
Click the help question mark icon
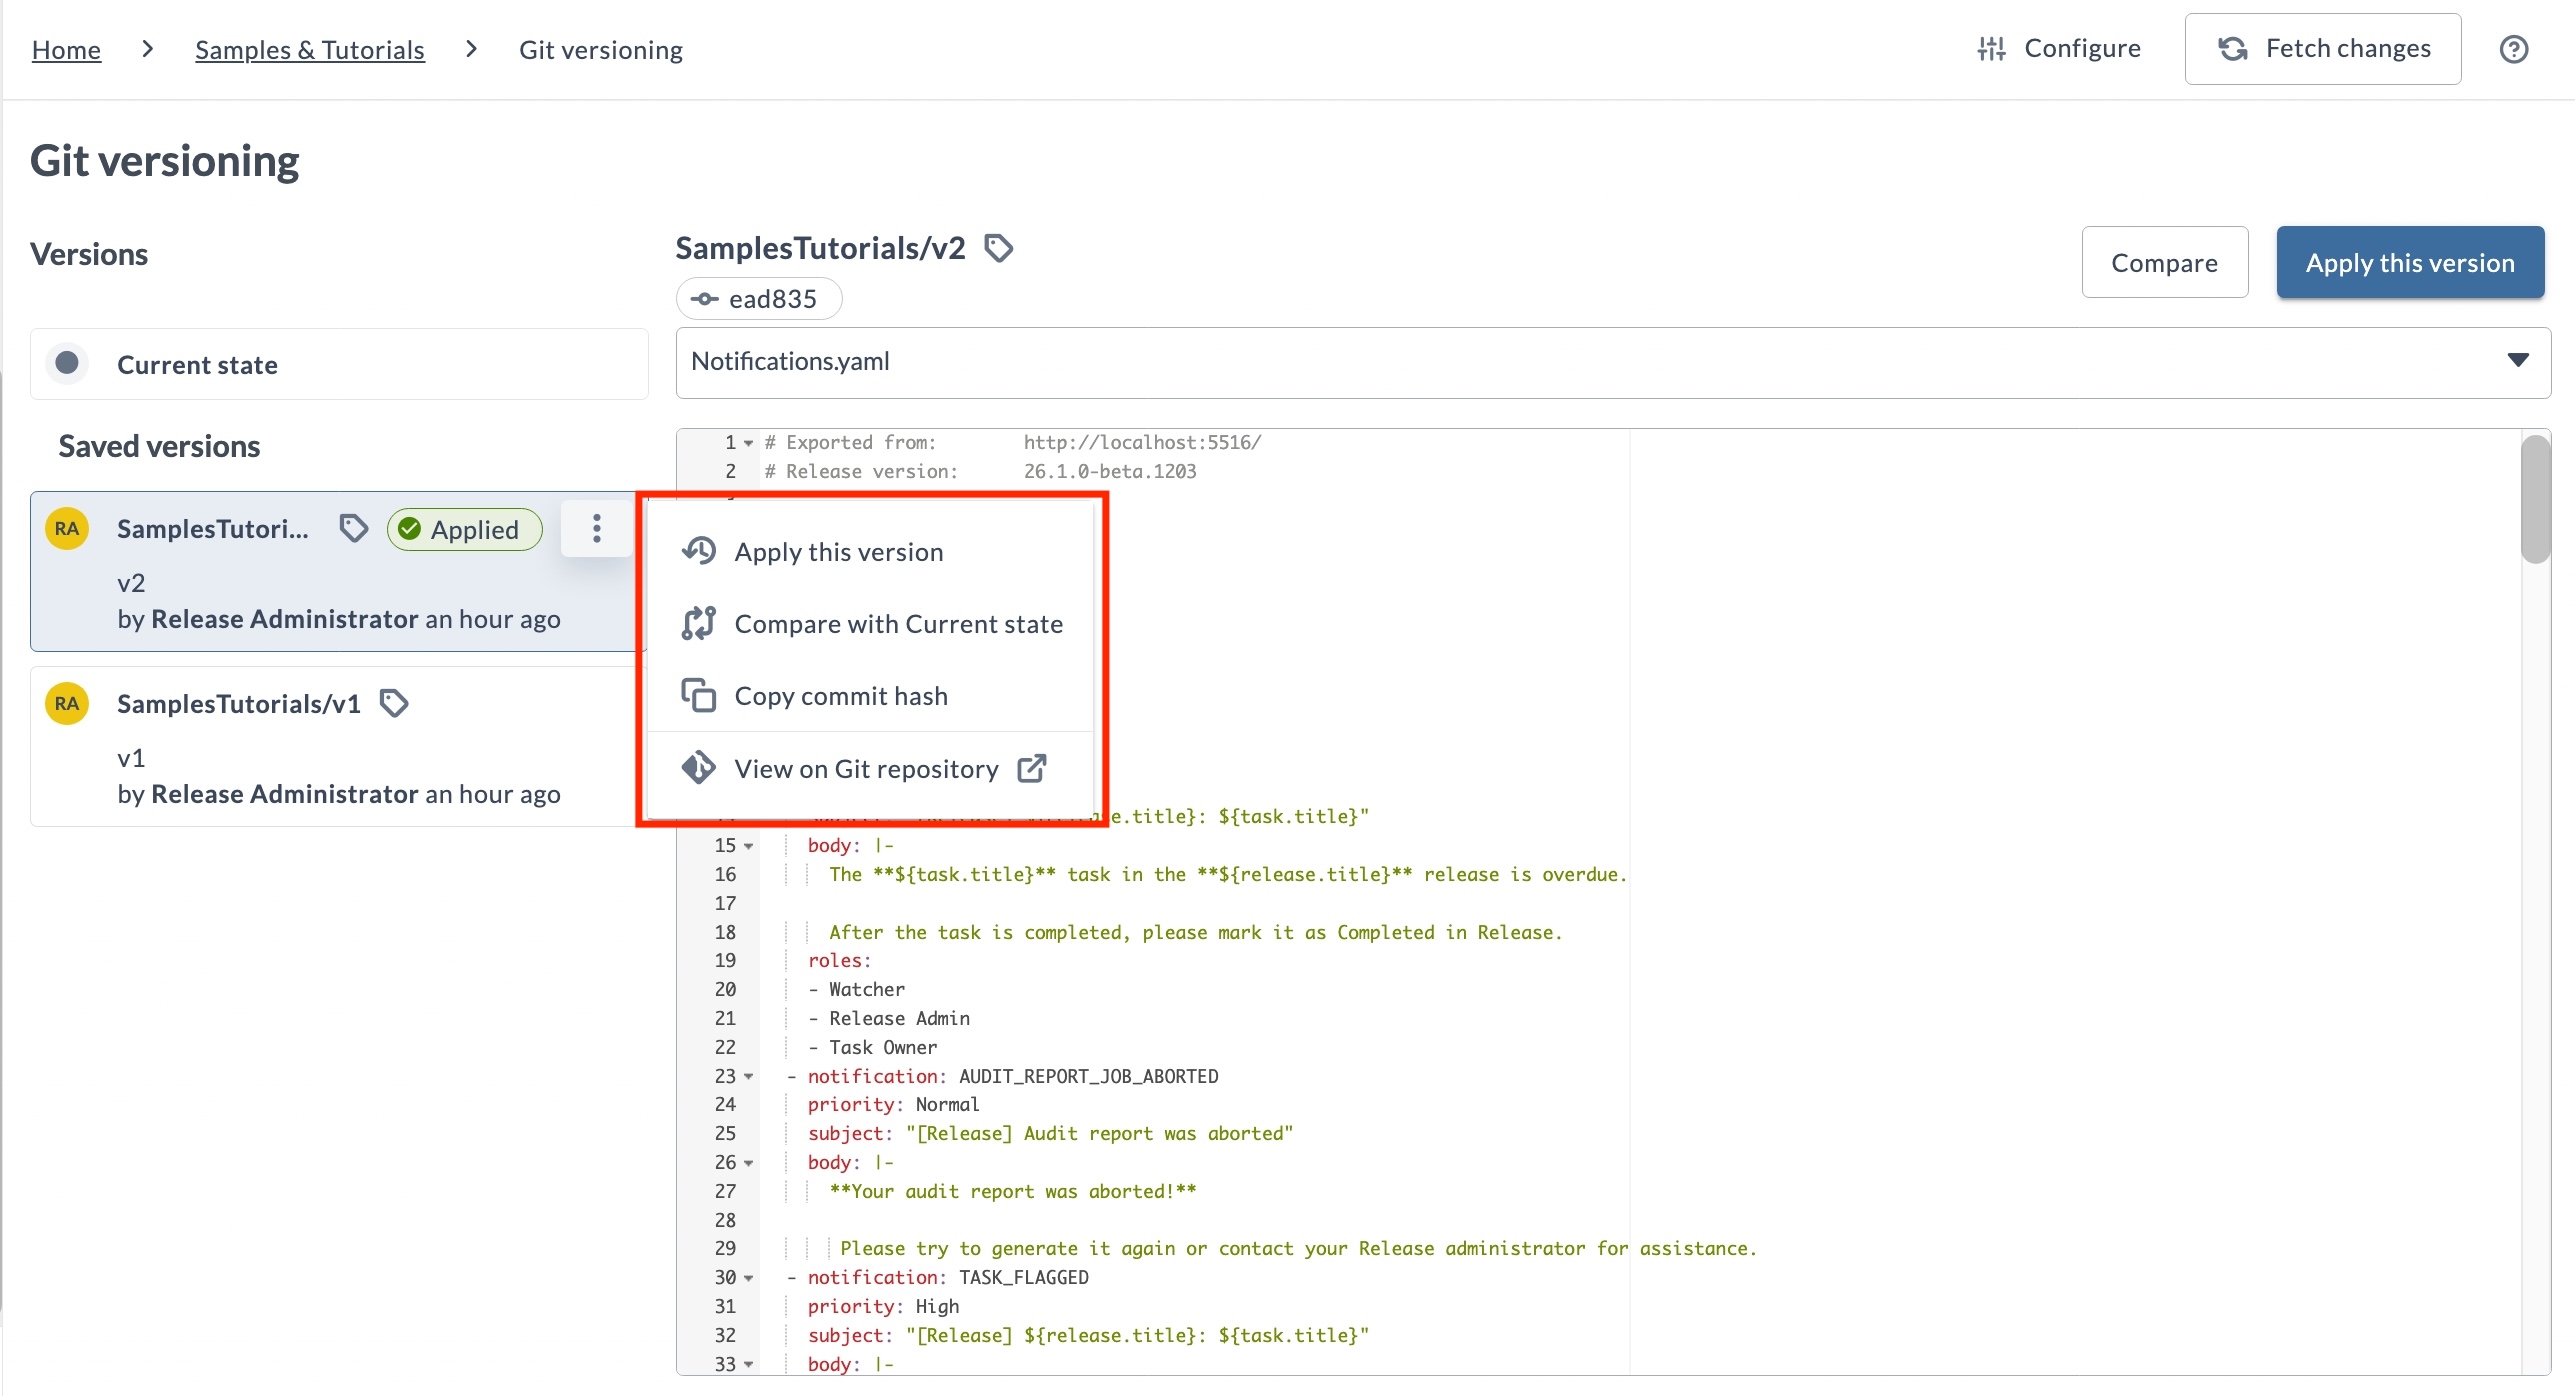2513,49
